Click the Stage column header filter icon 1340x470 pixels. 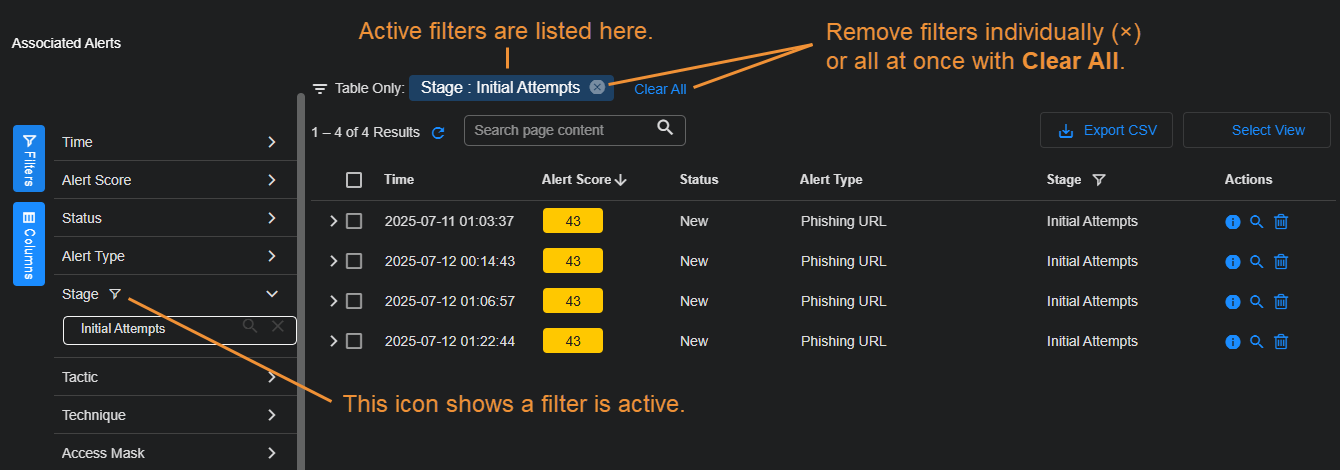tap(1099, 180)
